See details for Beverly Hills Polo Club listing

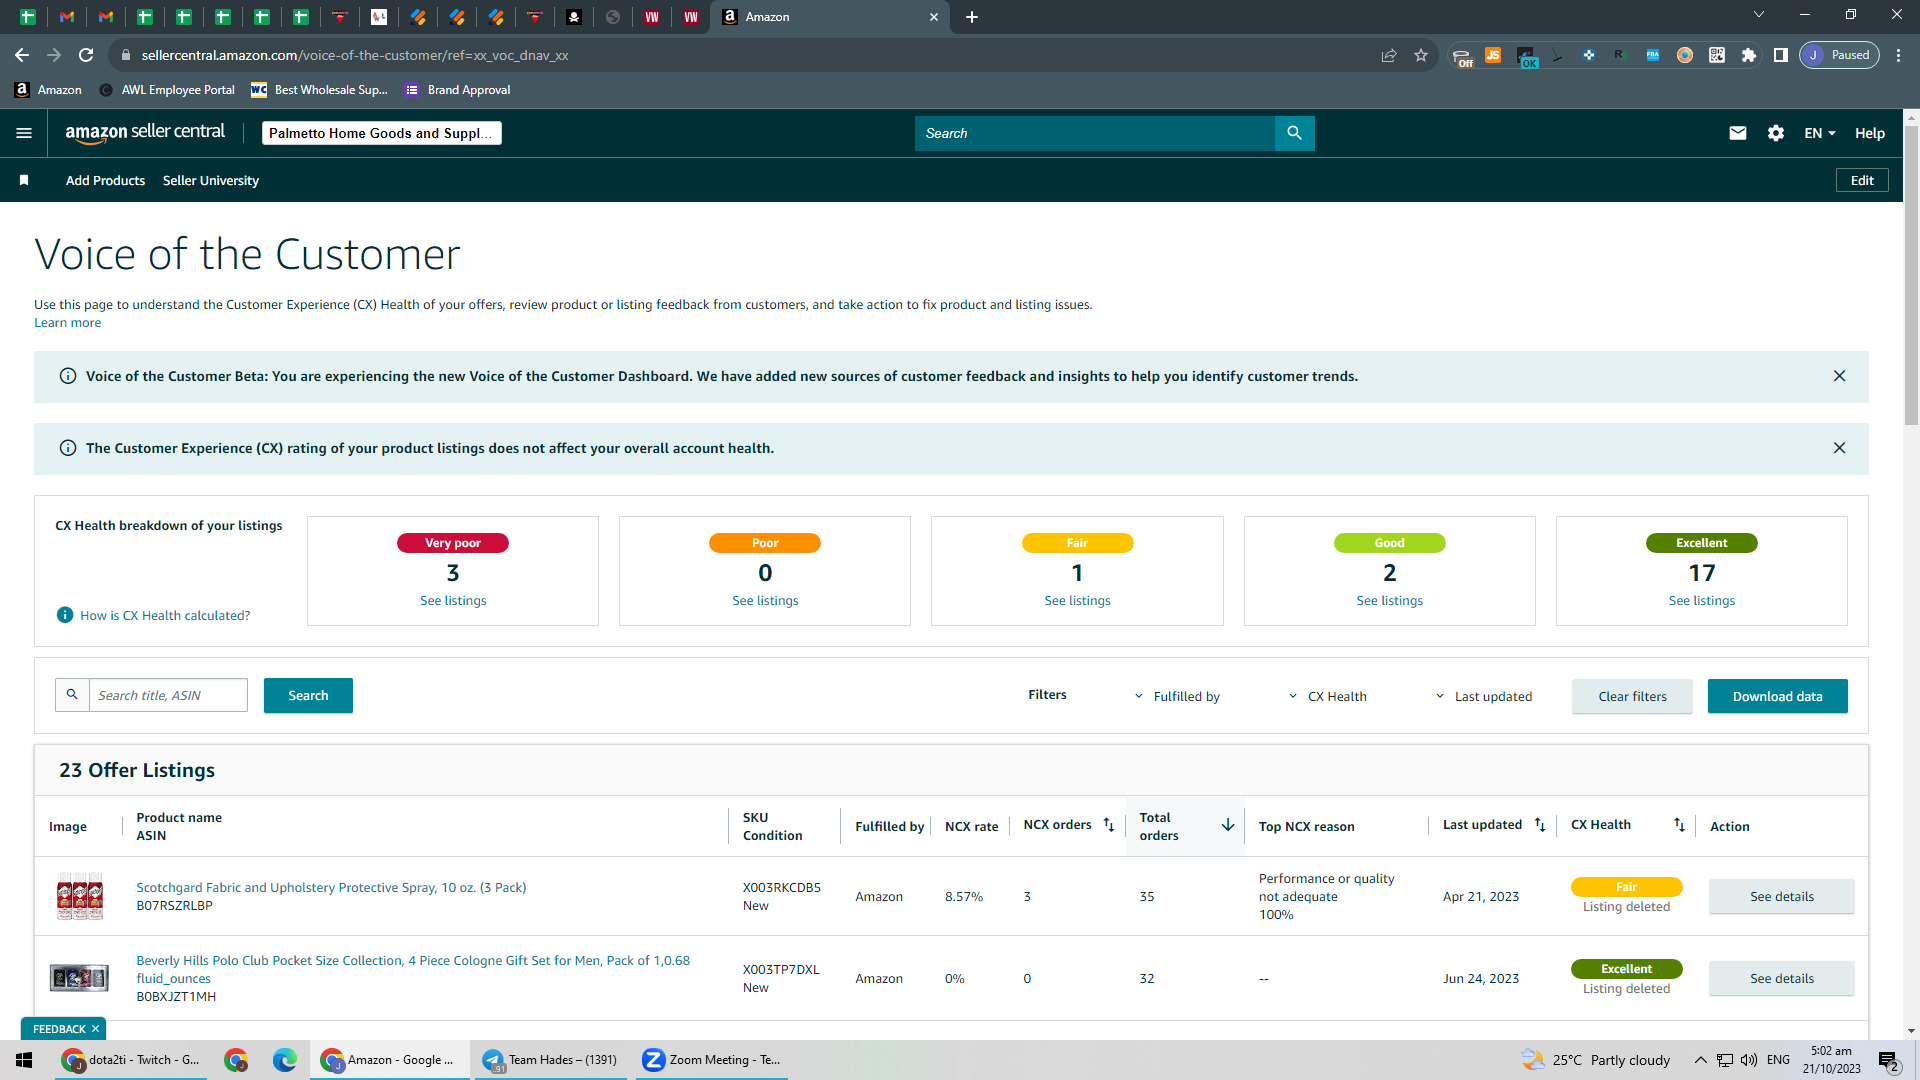(x=1781, y=978)
